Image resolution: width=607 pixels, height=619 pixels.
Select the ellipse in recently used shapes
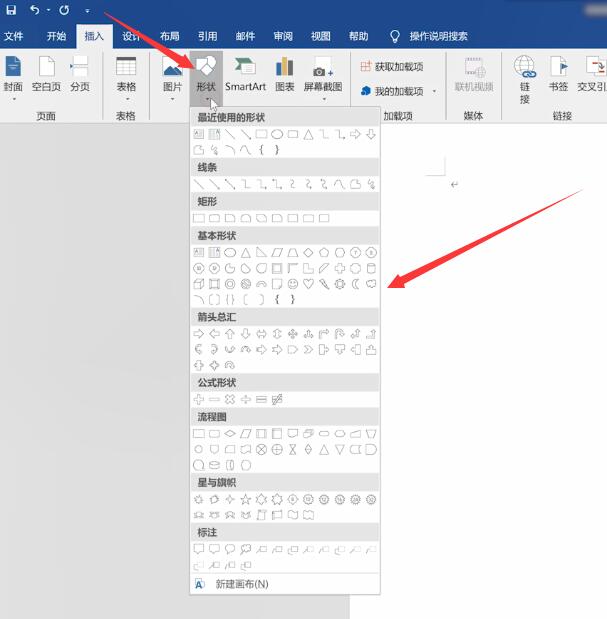[x=277, y=135]
